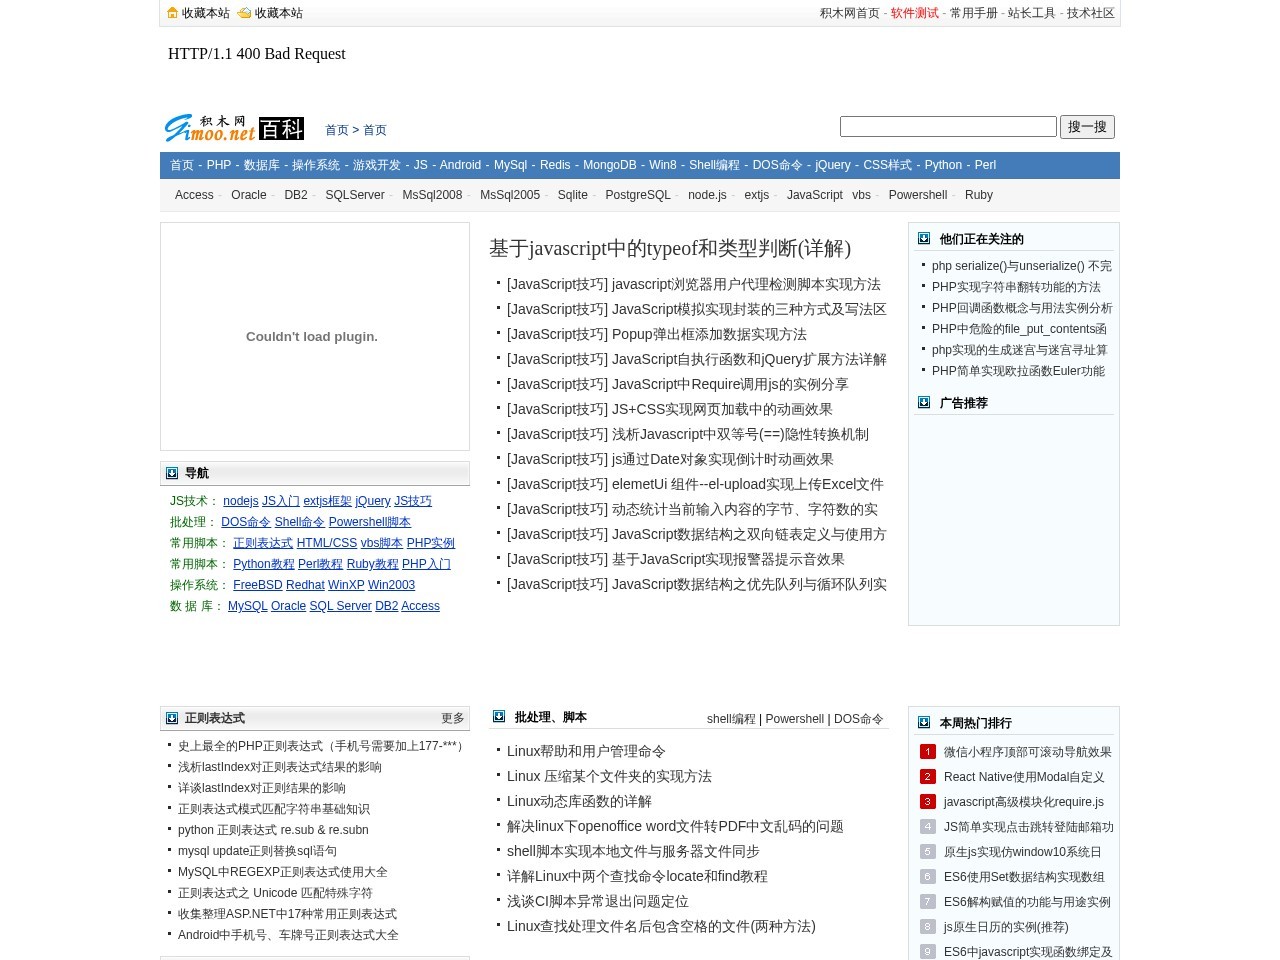Select Python in the blue navigation bar
The width and height of the screenshot is (1280, 960).
942,165
